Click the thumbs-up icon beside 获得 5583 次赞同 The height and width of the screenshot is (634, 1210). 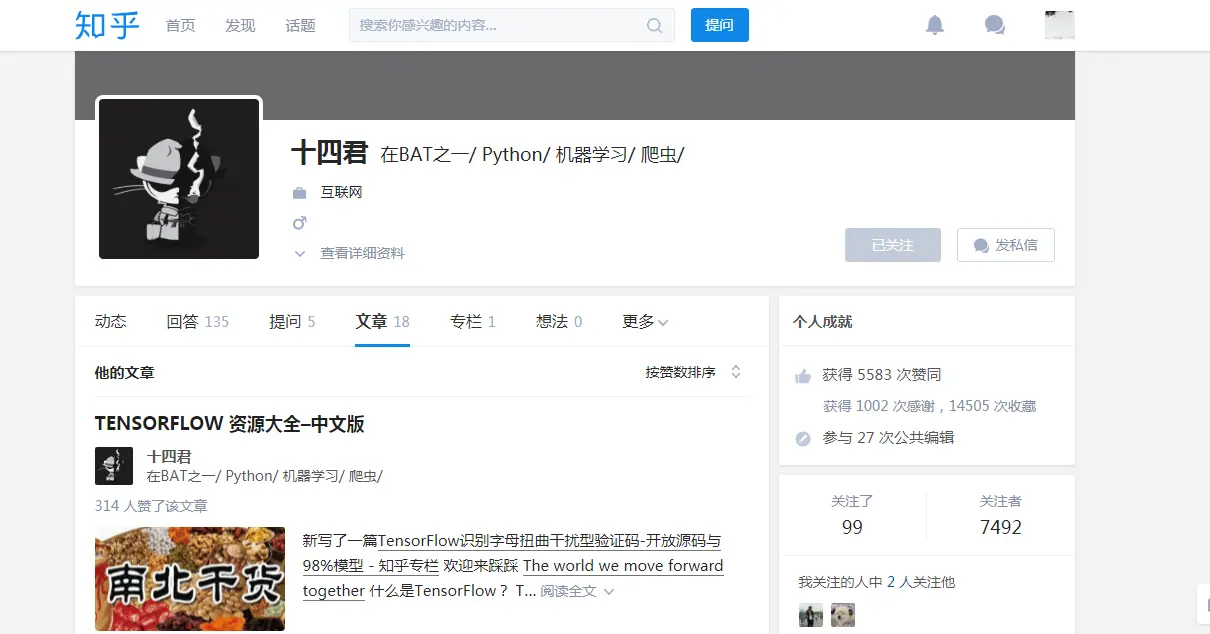click(802, 376)
